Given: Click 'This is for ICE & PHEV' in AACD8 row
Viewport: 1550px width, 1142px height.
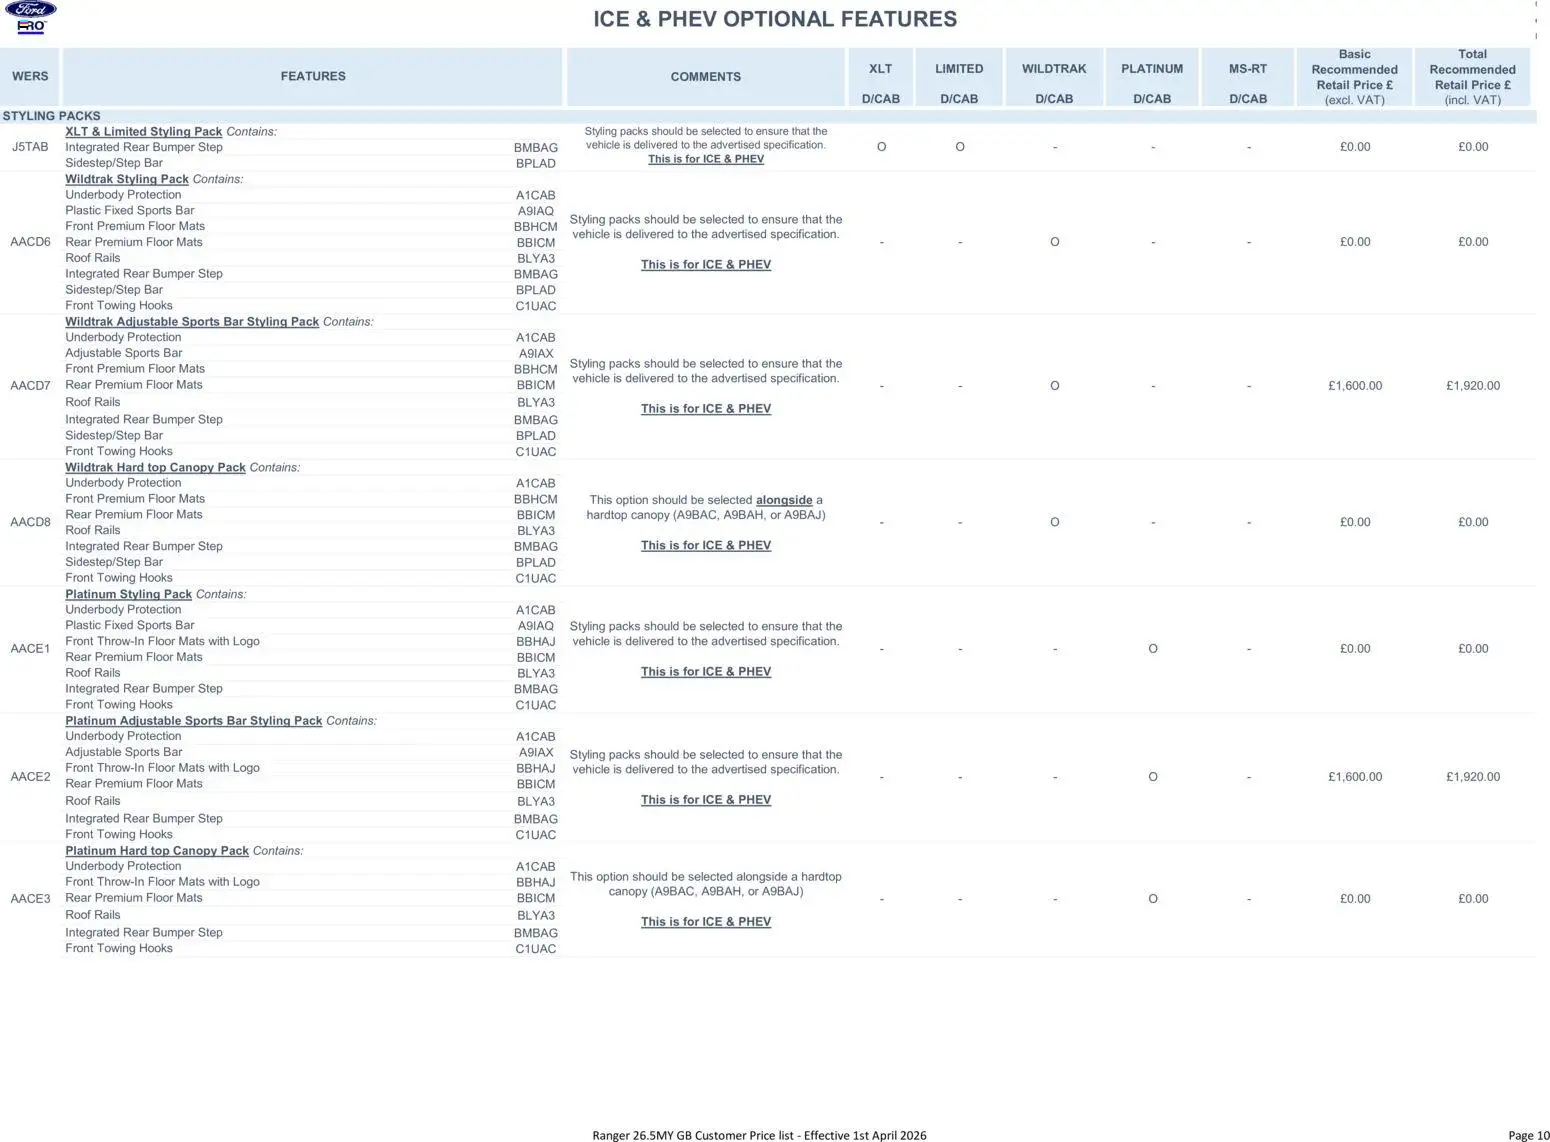Looking at the screenshot, I should pos(706,546).
